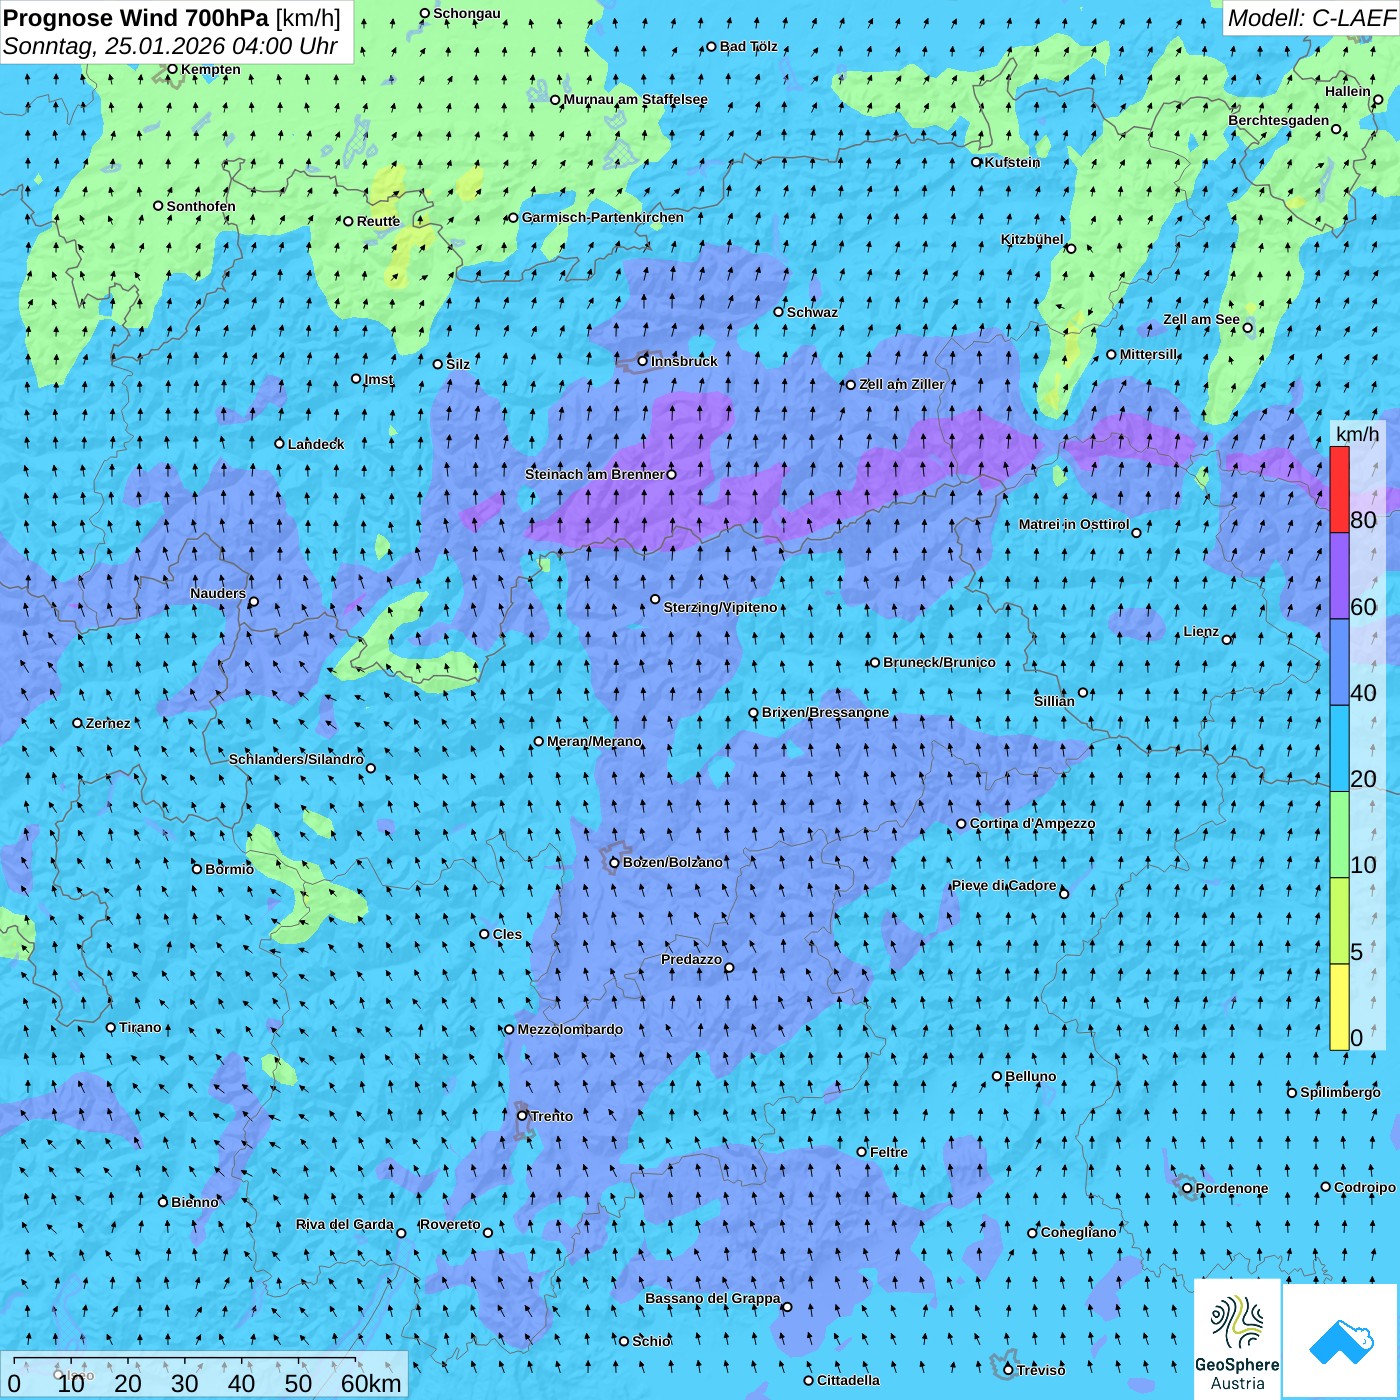The height and width of the screenshot is (1400, 1400).
Task: Select the Bozen/Bolzano city label
Action: pos(672,862)
